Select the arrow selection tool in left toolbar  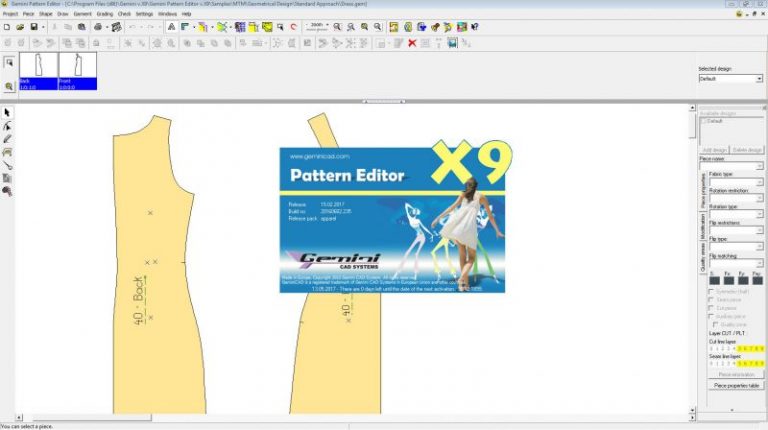click(x=8, y=113)
